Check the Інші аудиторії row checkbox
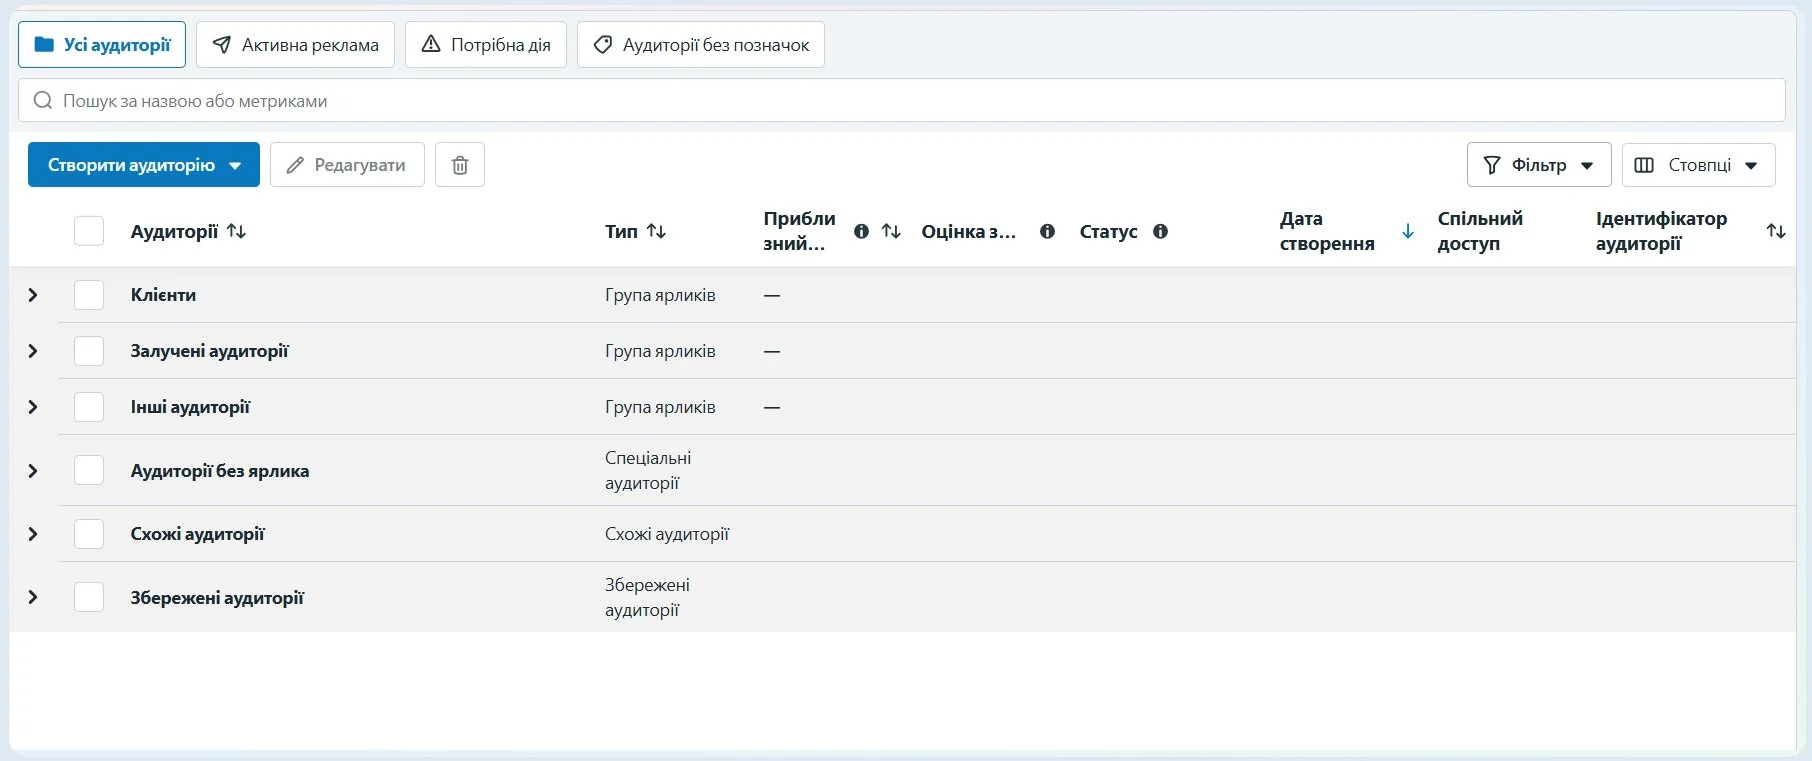Image resolution: width=1812 pixels, height=761 pixels. (x=89, y=407)
